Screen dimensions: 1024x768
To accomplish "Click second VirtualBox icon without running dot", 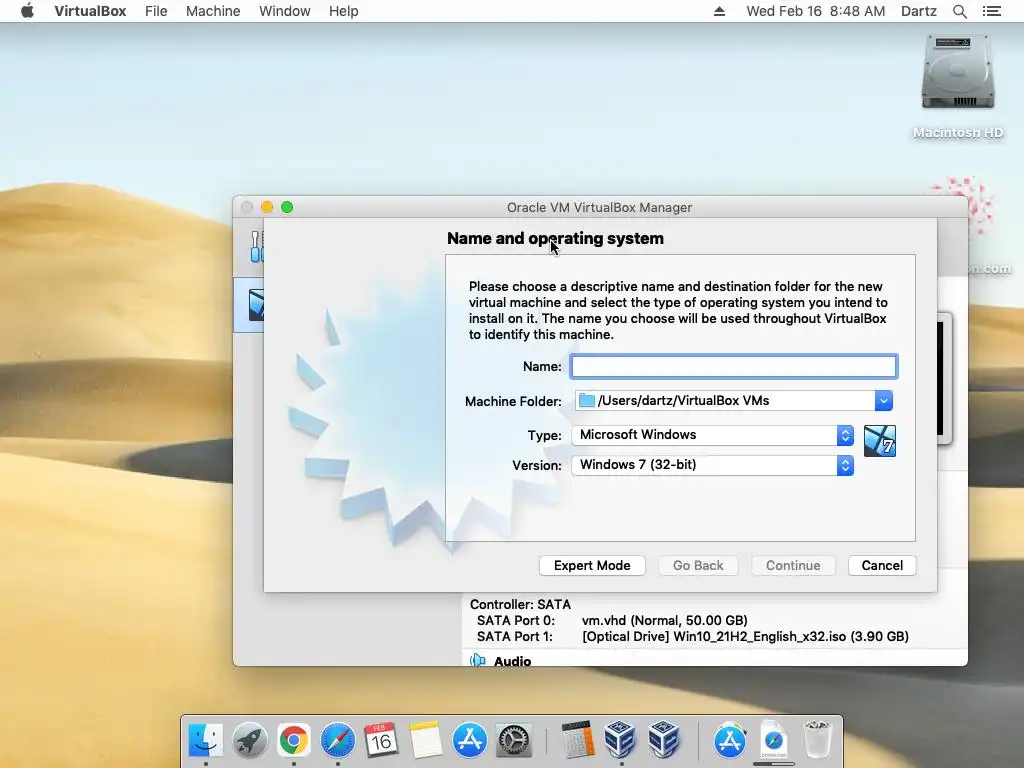I will point(664,740).
